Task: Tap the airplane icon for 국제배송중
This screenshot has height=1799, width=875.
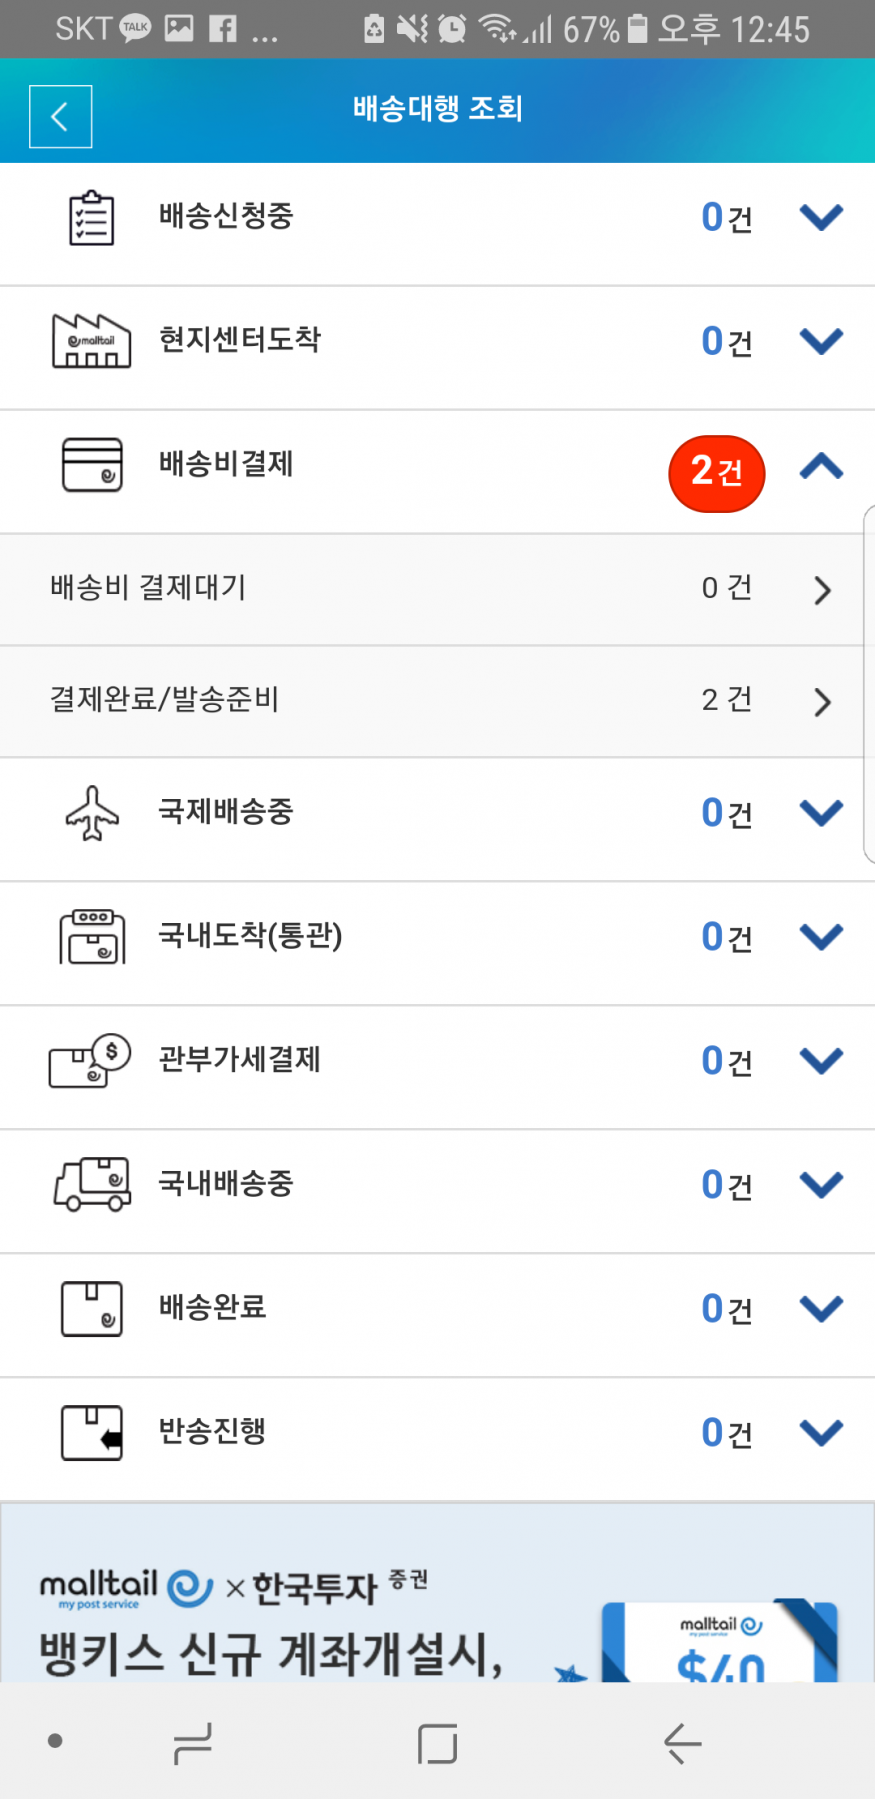Action: (92, 813)
